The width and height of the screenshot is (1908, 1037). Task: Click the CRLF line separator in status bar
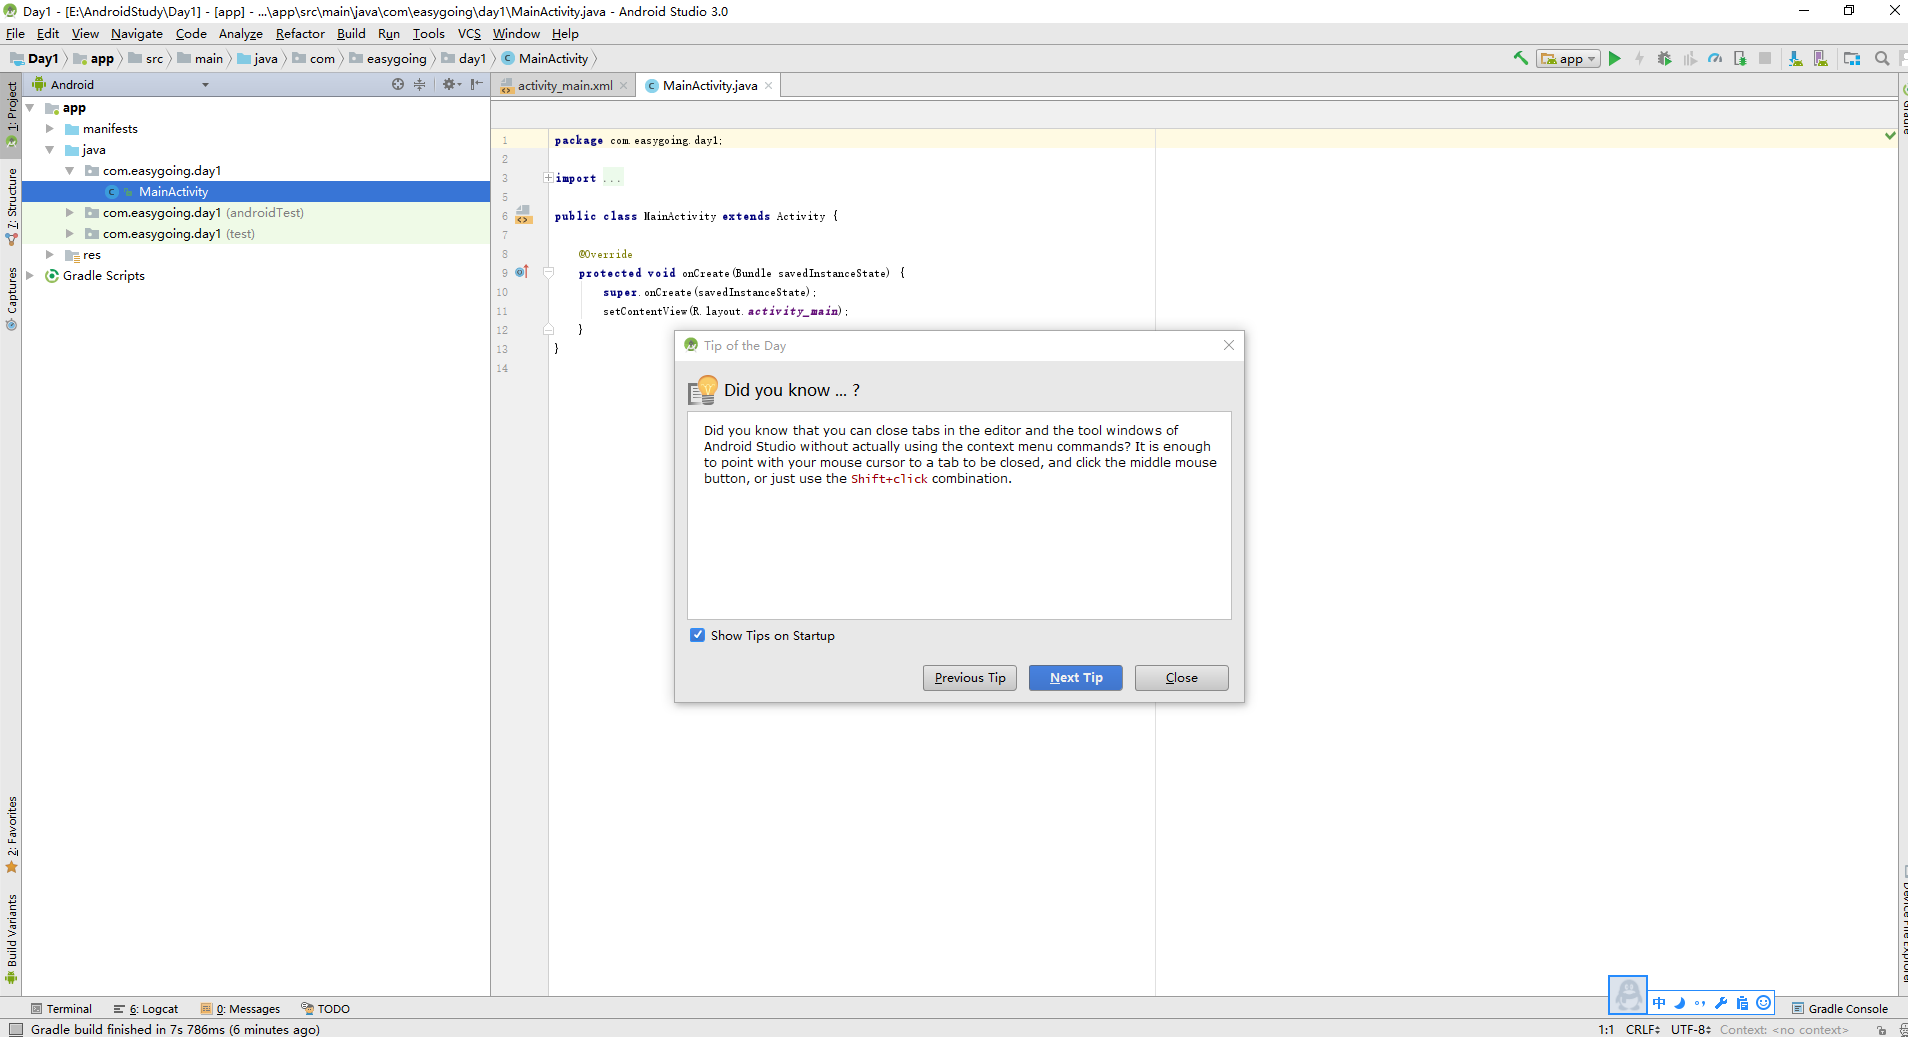1642,1029
